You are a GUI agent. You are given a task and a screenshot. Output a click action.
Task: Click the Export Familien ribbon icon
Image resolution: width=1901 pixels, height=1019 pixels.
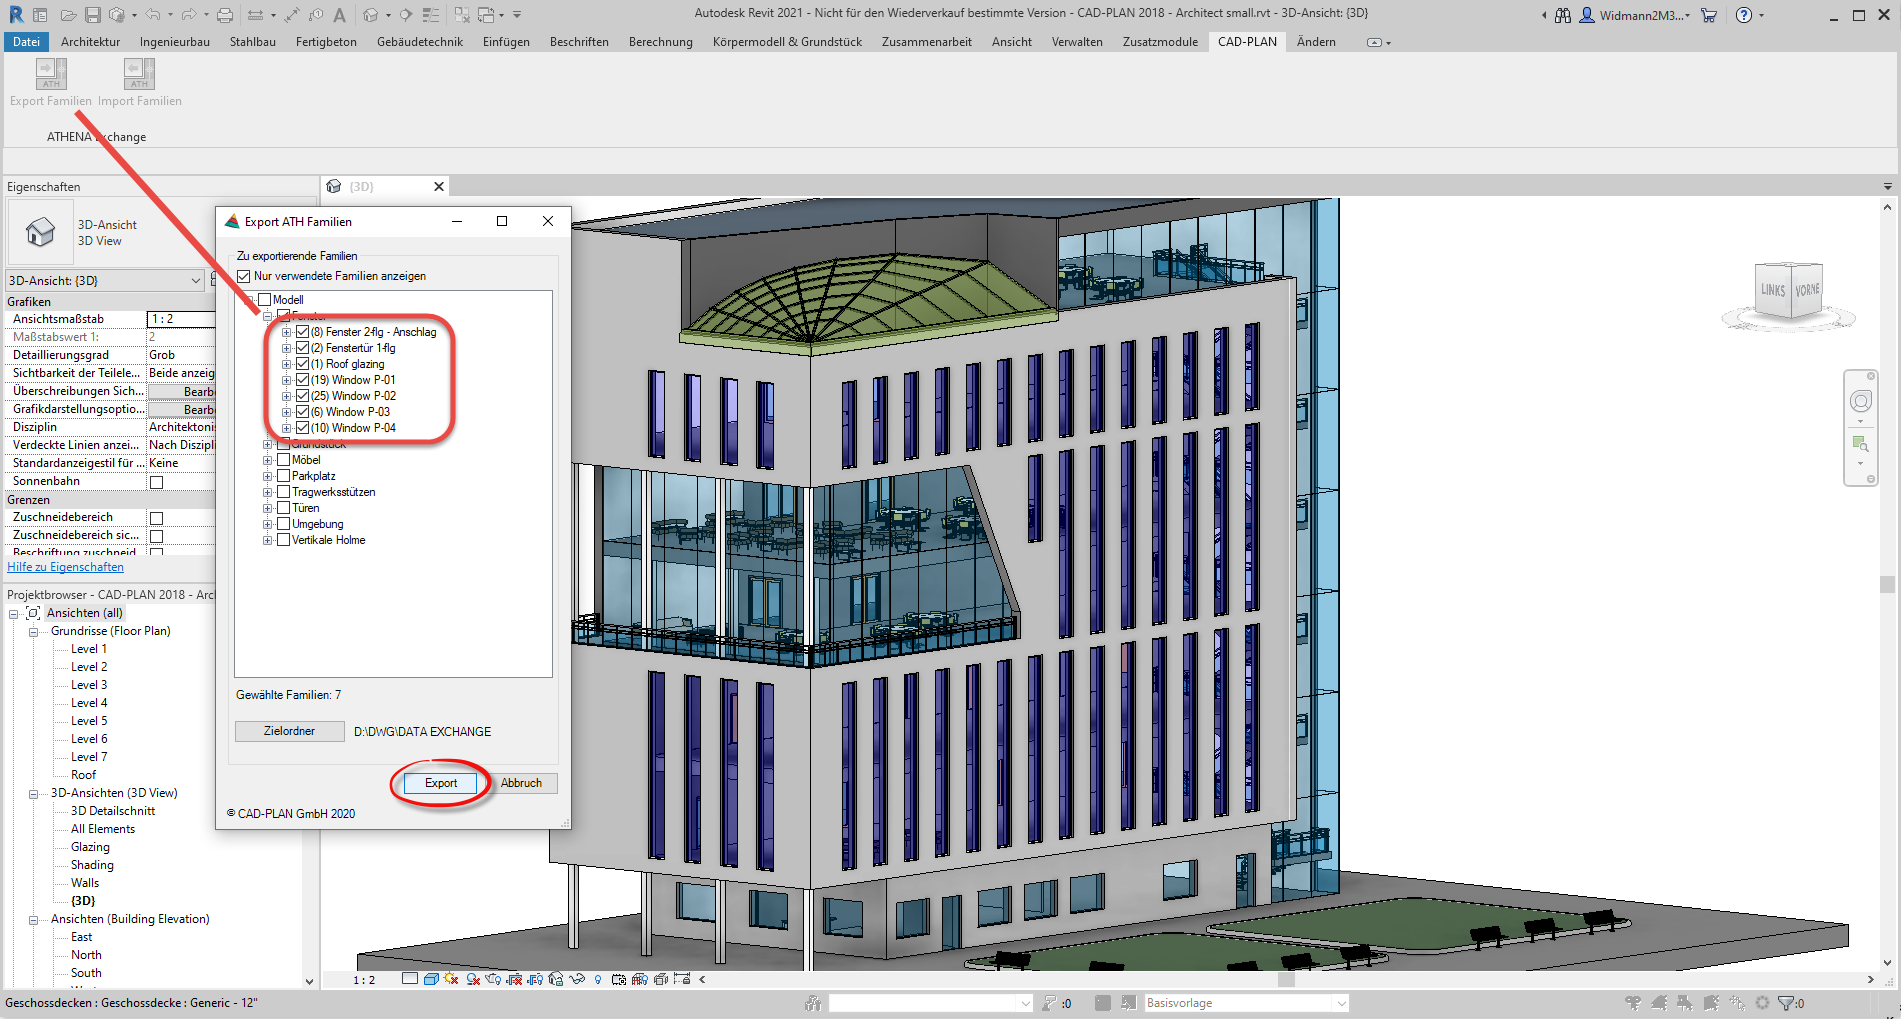tap(50, 74)
